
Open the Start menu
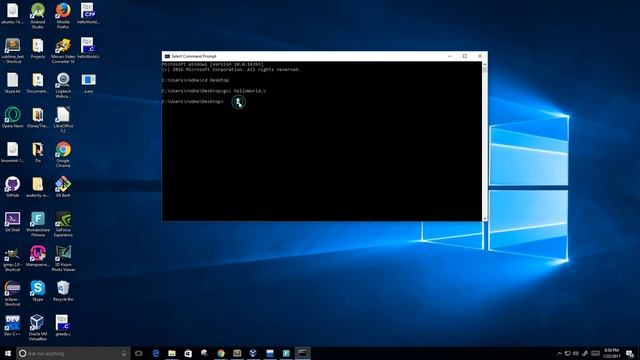click(8, 353)
